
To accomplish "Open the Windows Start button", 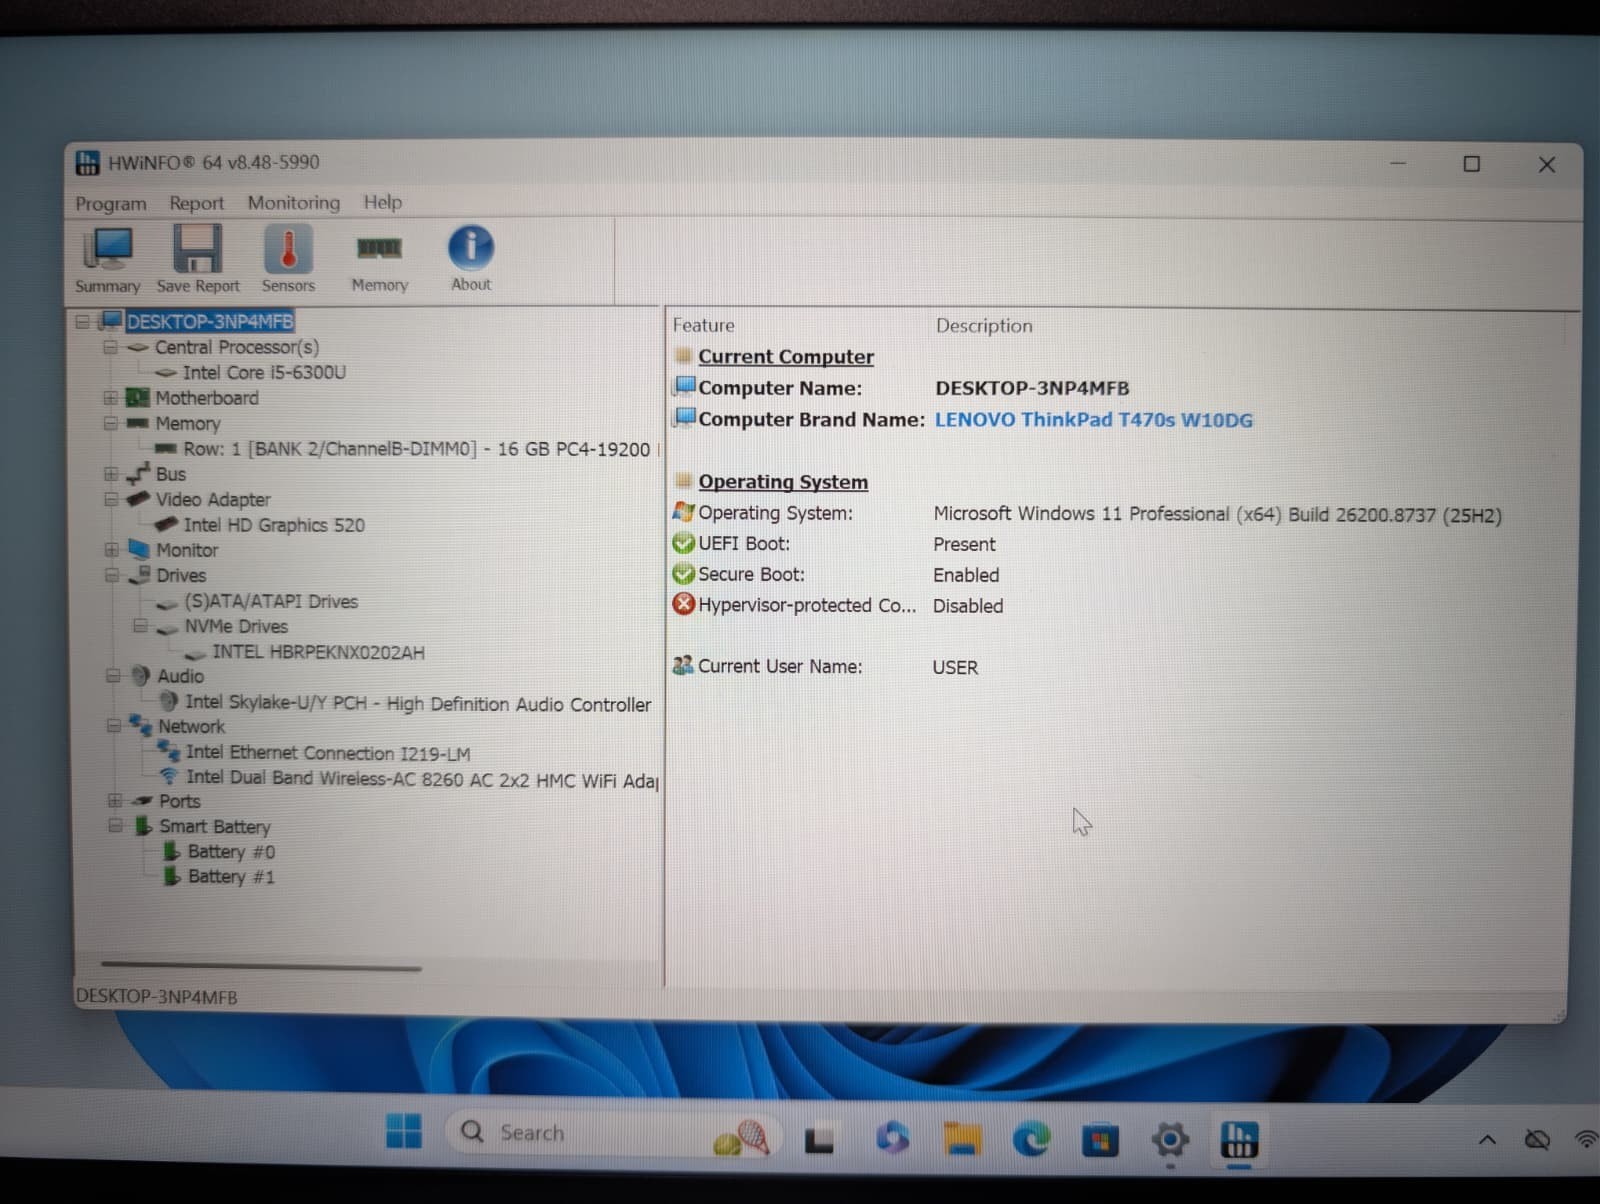I will (404, 1132).
